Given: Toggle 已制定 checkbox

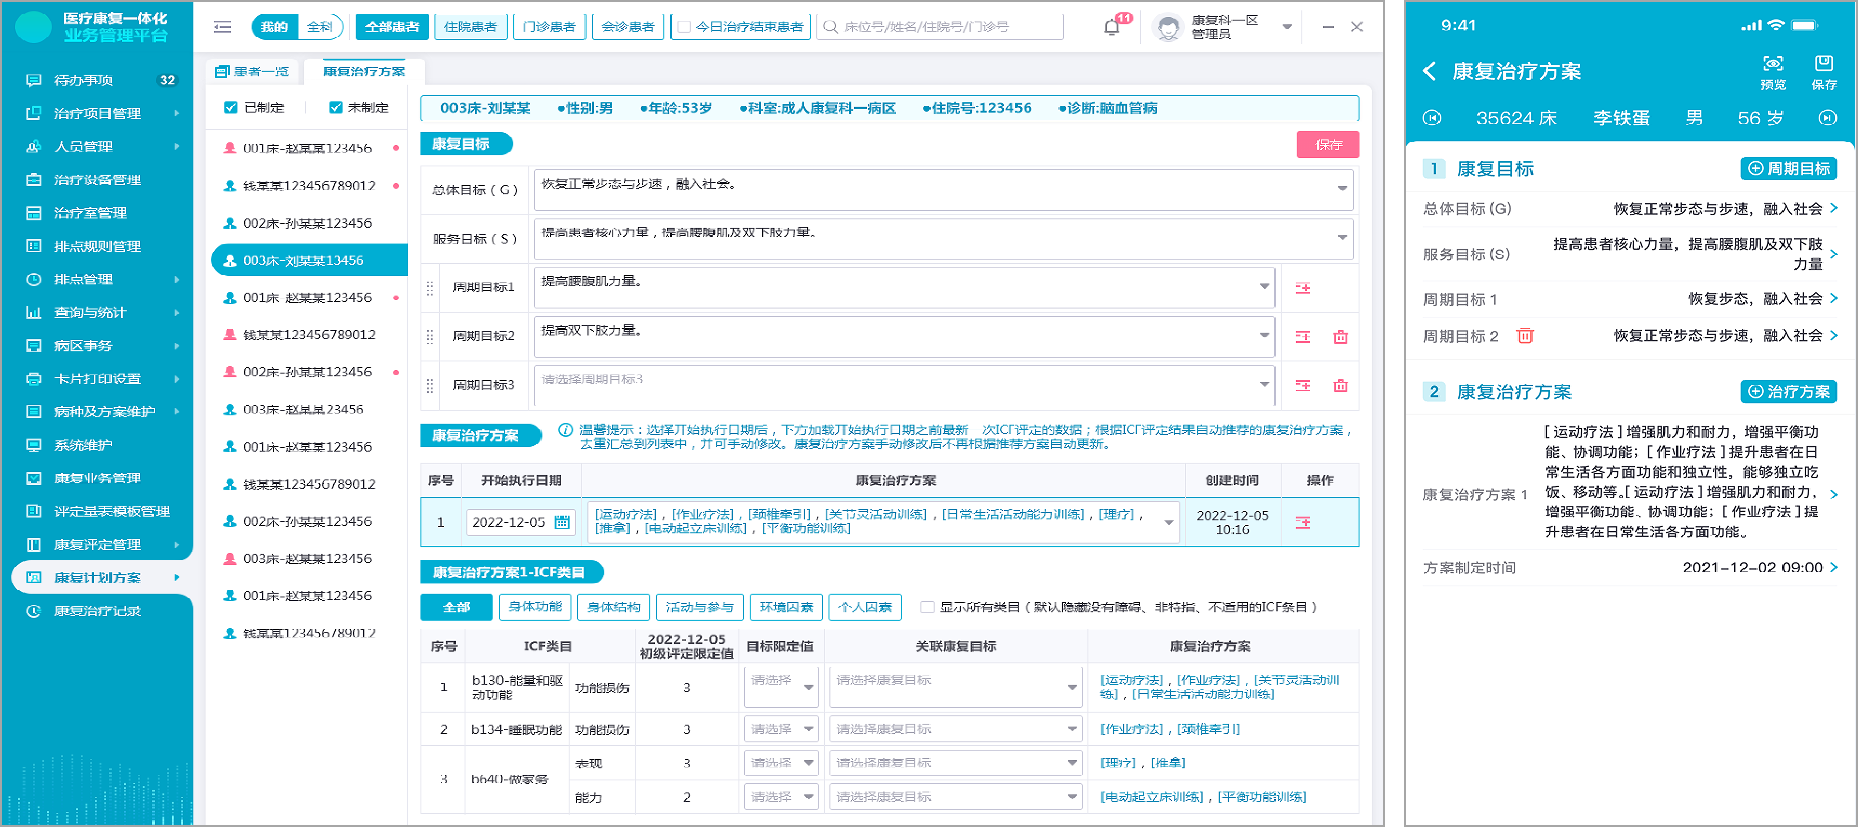Looking at the screenshot, I should [231, 107].
